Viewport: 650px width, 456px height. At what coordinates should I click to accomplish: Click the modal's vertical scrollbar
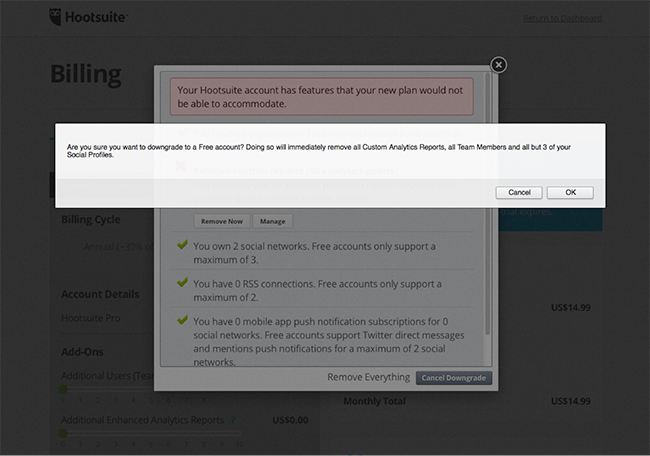tap(488, 203)
